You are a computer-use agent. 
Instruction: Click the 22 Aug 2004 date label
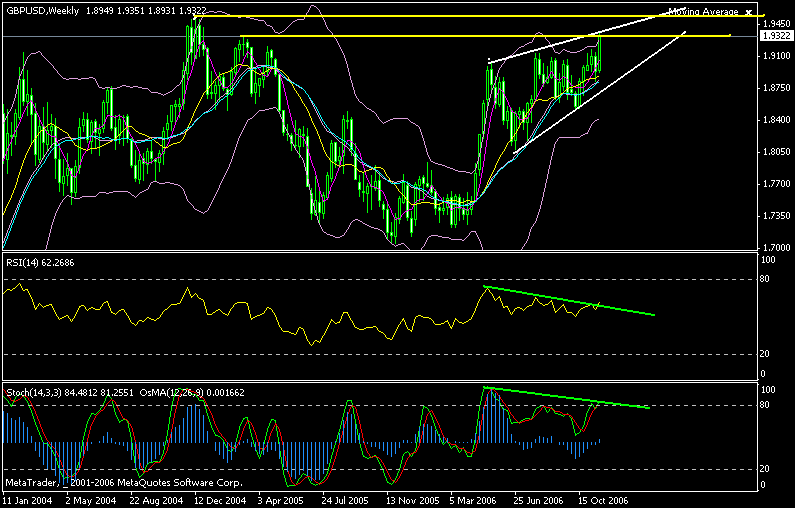(x=156, y=500)
